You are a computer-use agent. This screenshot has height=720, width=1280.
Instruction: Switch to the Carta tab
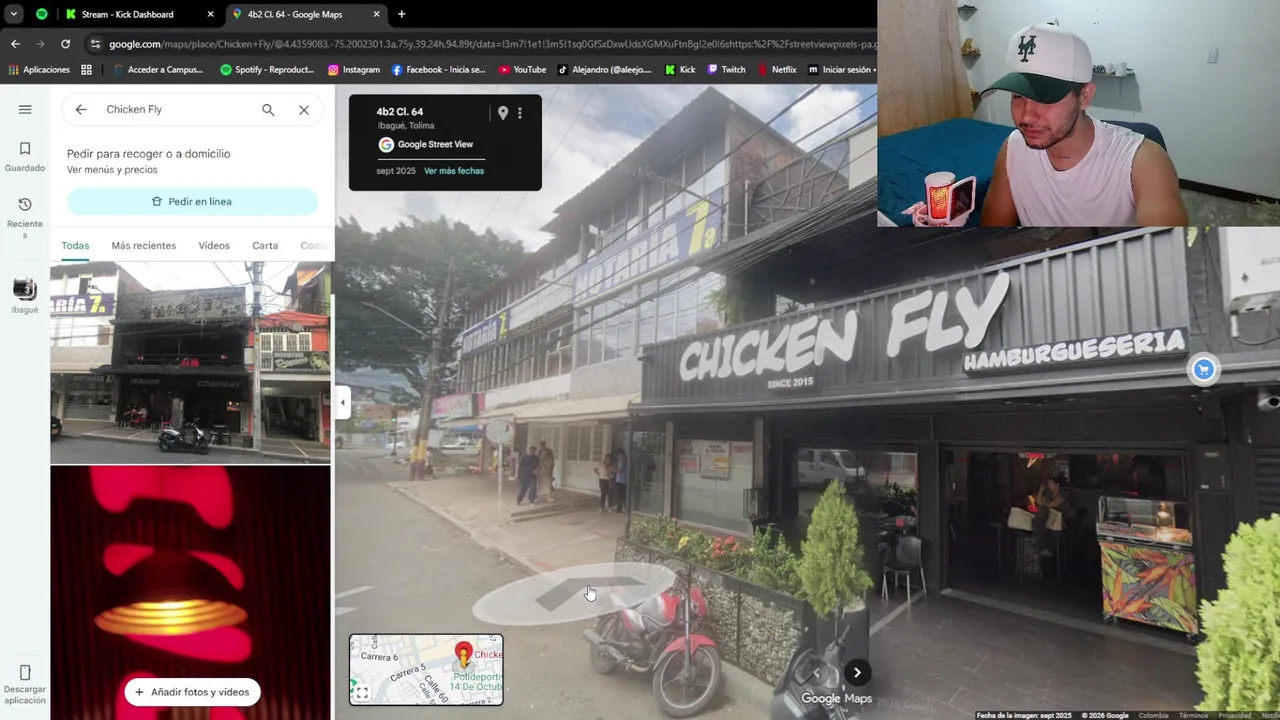pos(265,245)
